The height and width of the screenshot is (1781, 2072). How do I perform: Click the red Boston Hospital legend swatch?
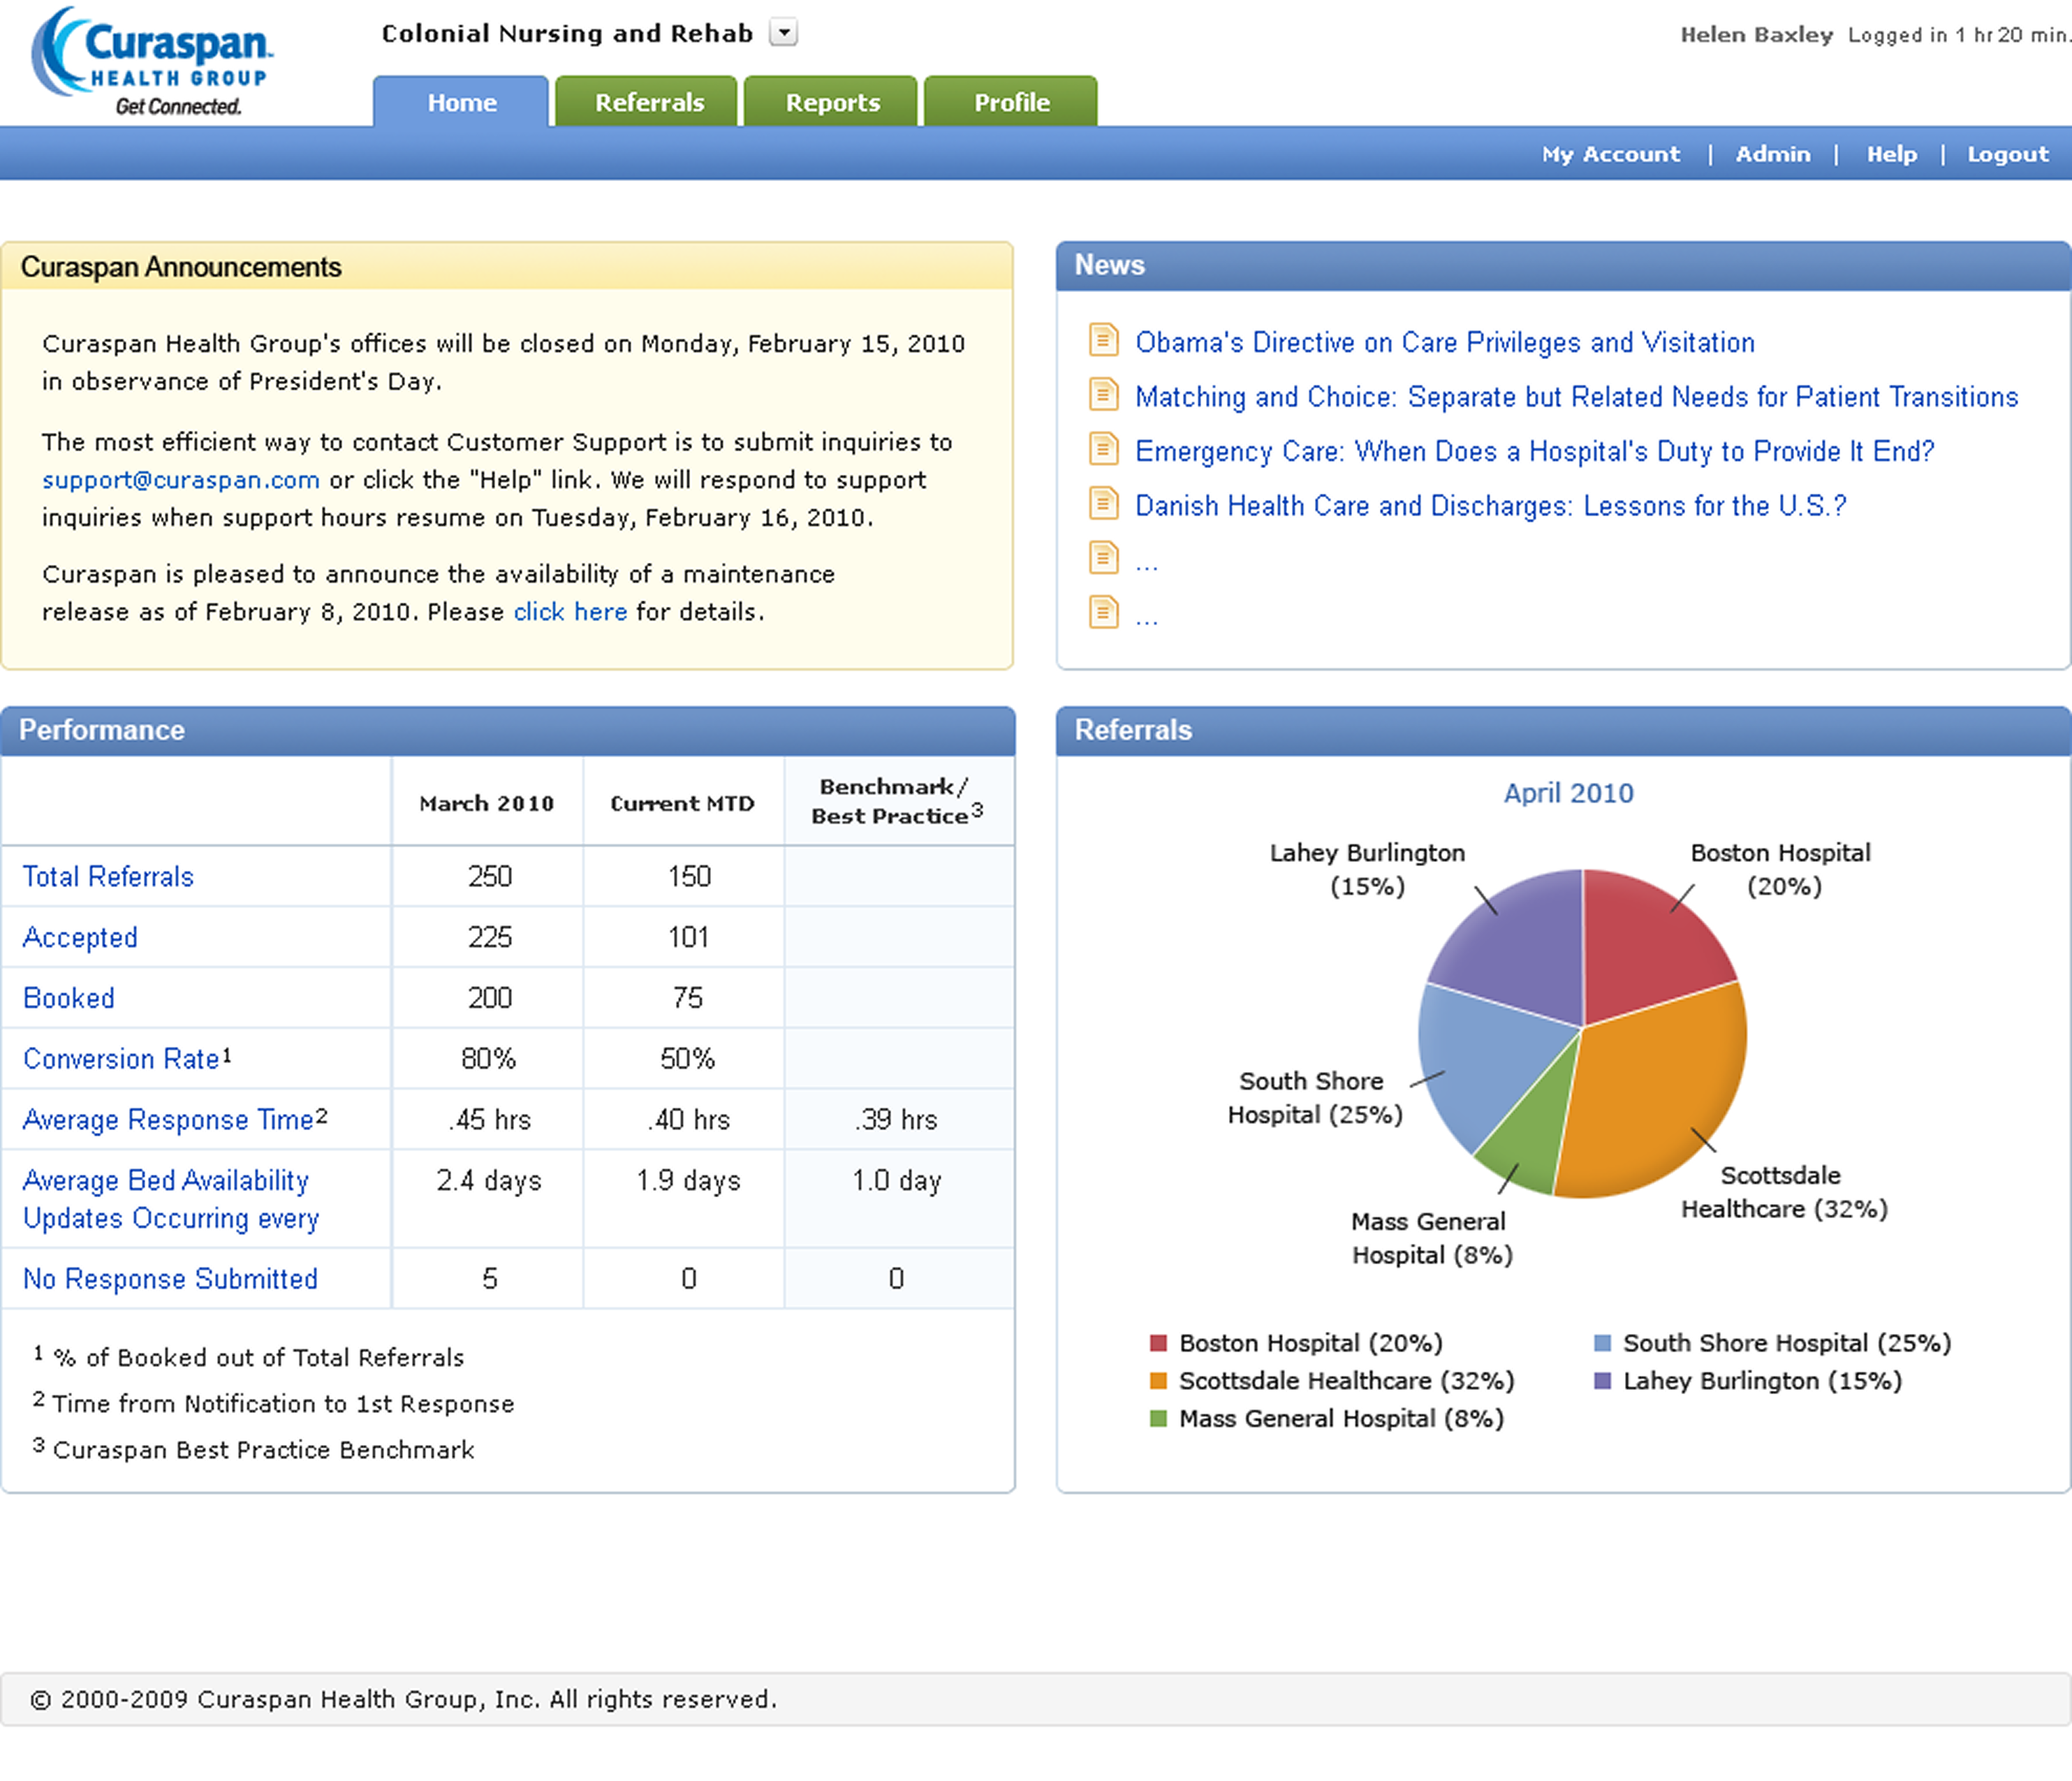pos(1159,1343)
